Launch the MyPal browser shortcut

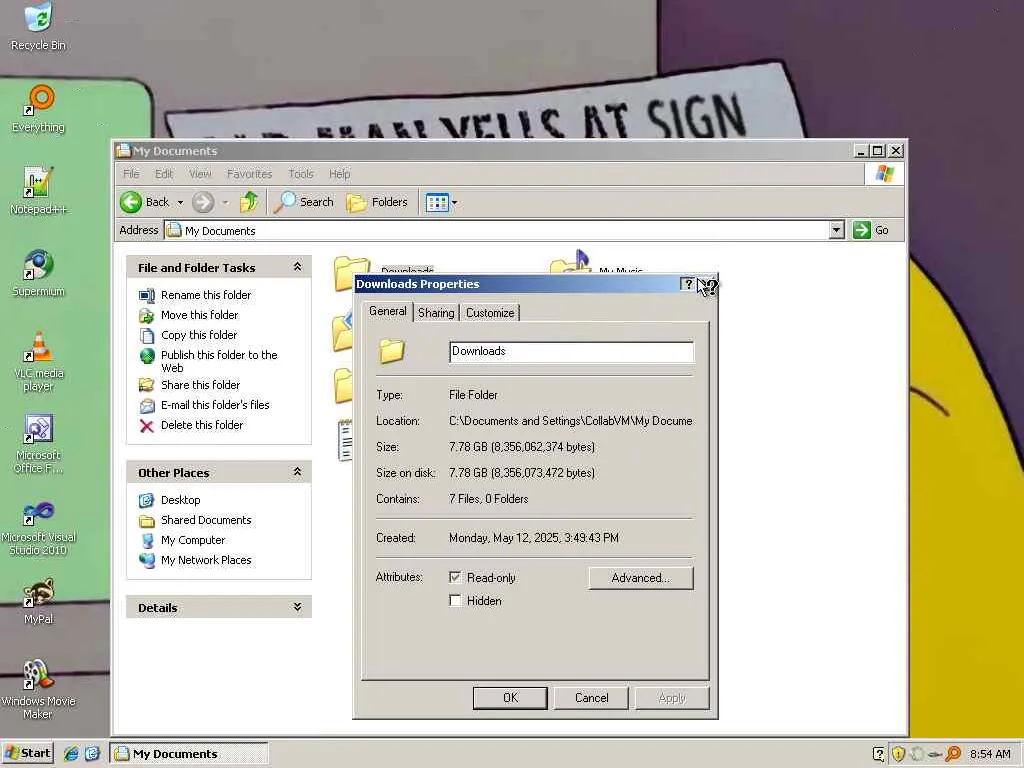tap(38, 601)
